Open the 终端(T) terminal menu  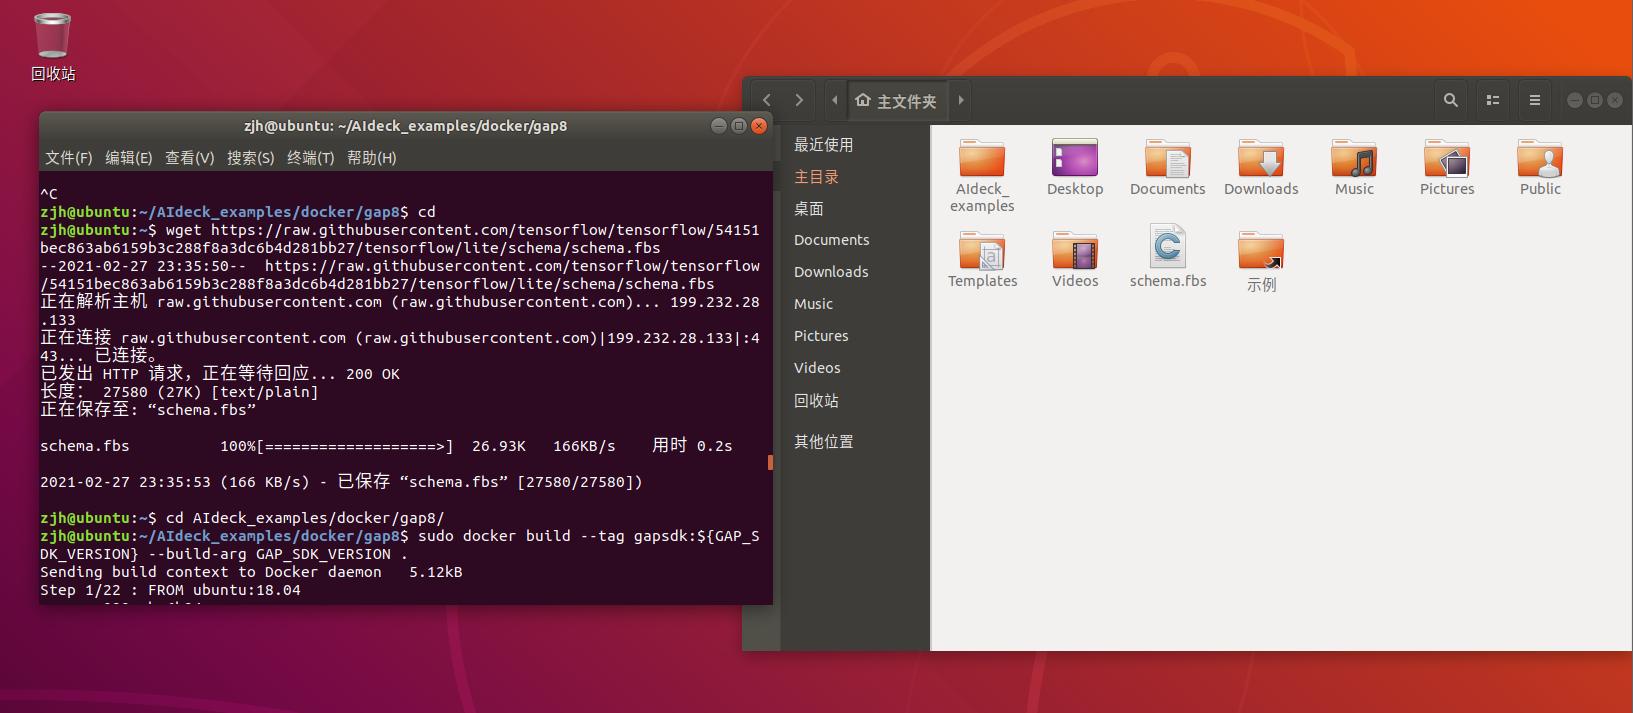(310, 158)
